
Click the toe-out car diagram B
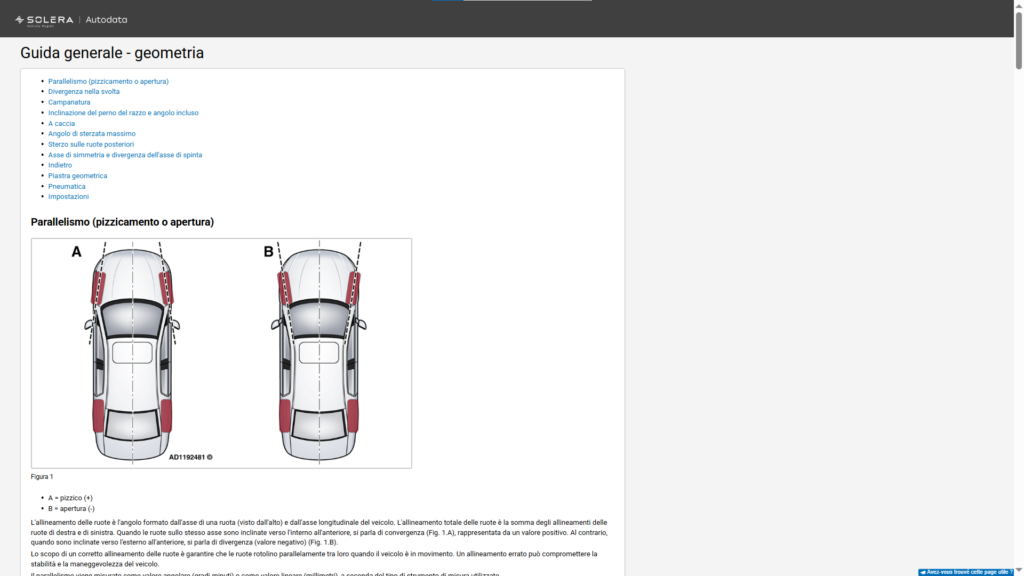point(319,353)
